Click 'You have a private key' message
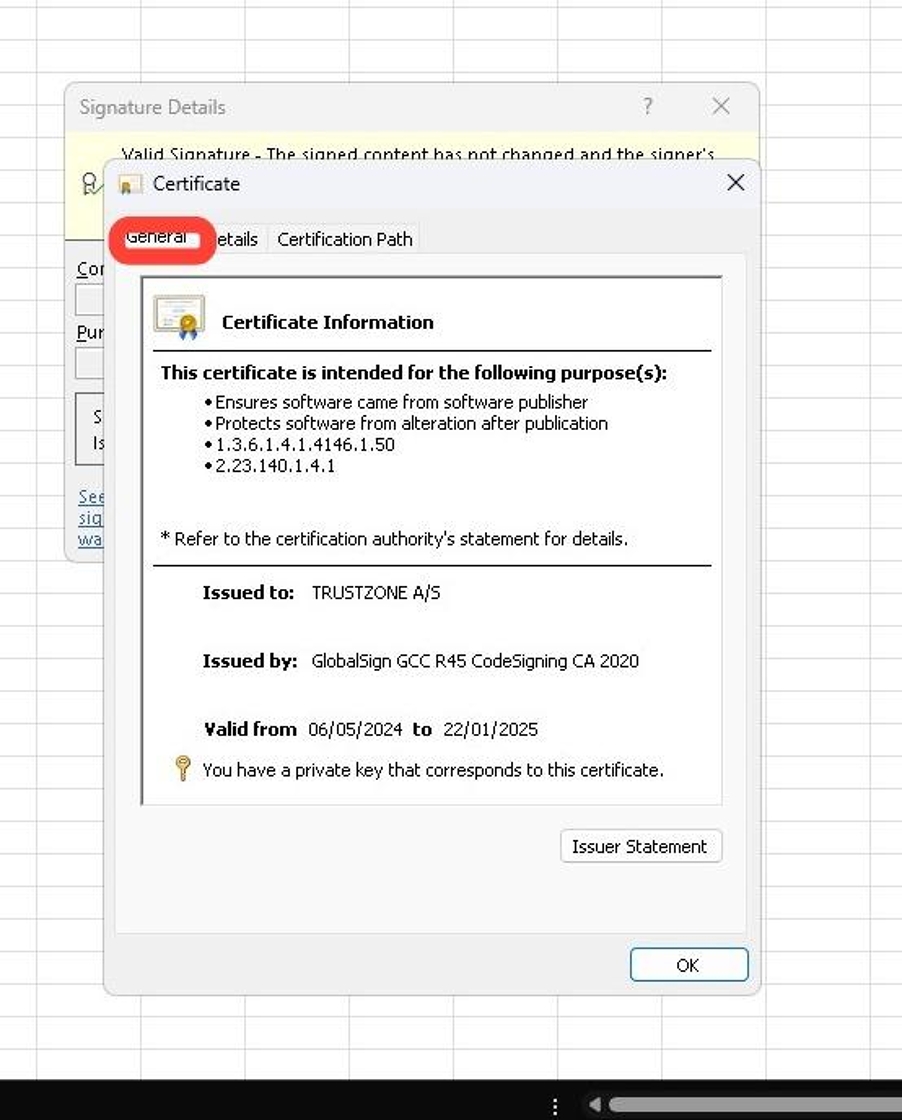Screen dimensions: 902x1120 pos(433,770)
